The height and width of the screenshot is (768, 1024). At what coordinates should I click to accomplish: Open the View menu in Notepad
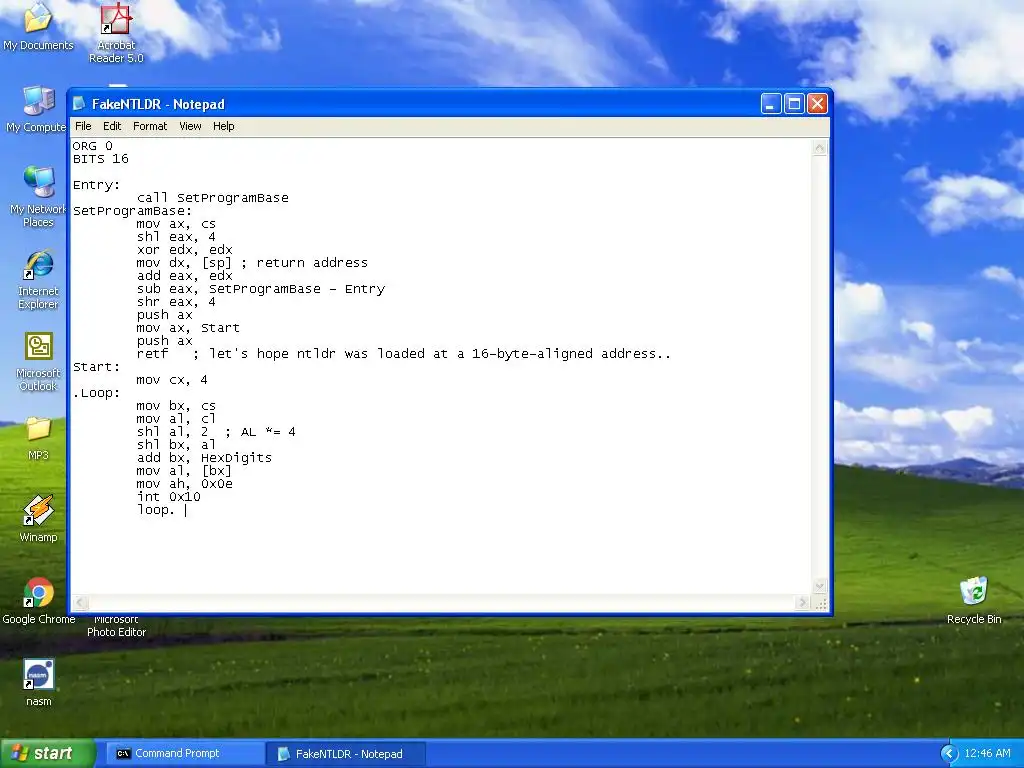[190, 126]
